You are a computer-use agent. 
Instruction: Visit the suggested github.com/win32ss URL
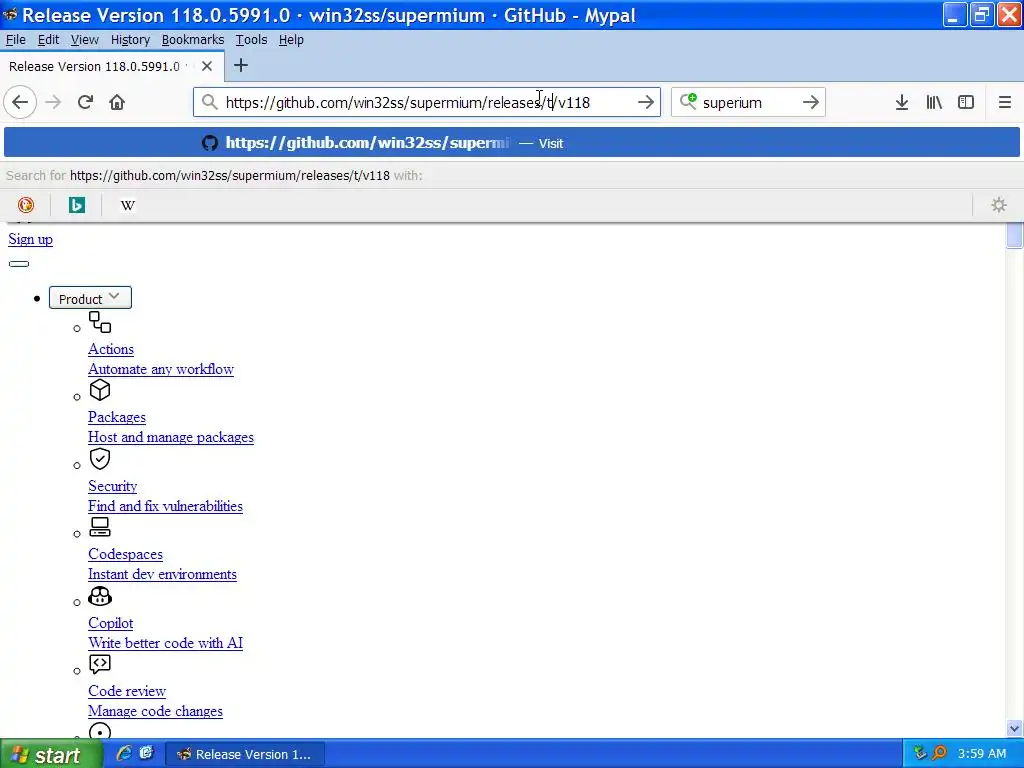[512, 143]
